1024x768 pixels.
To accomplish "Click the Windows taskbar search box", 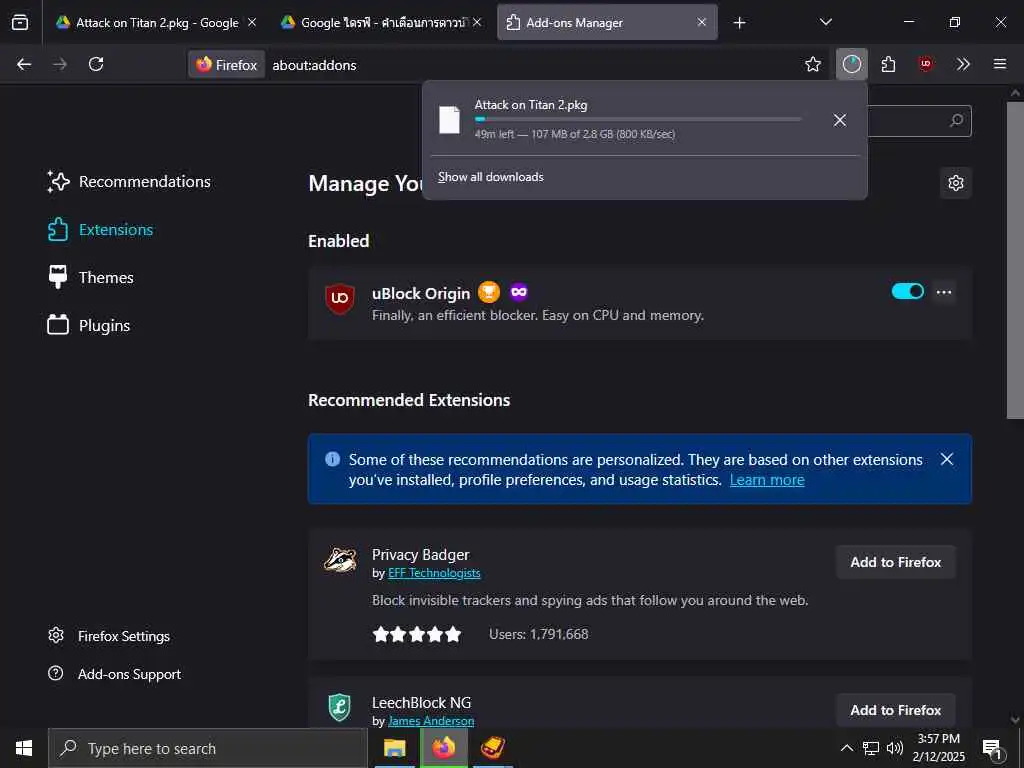I will [208, 748].
